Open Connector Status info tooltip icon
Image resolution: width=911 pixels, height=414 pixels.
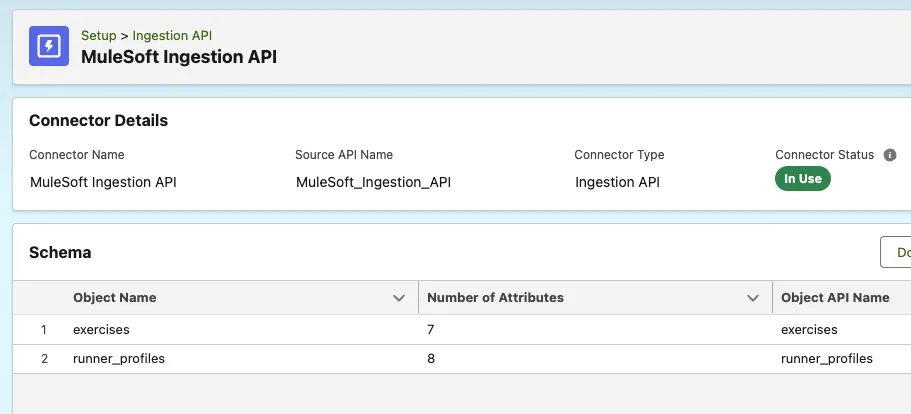tap(890, 155)
